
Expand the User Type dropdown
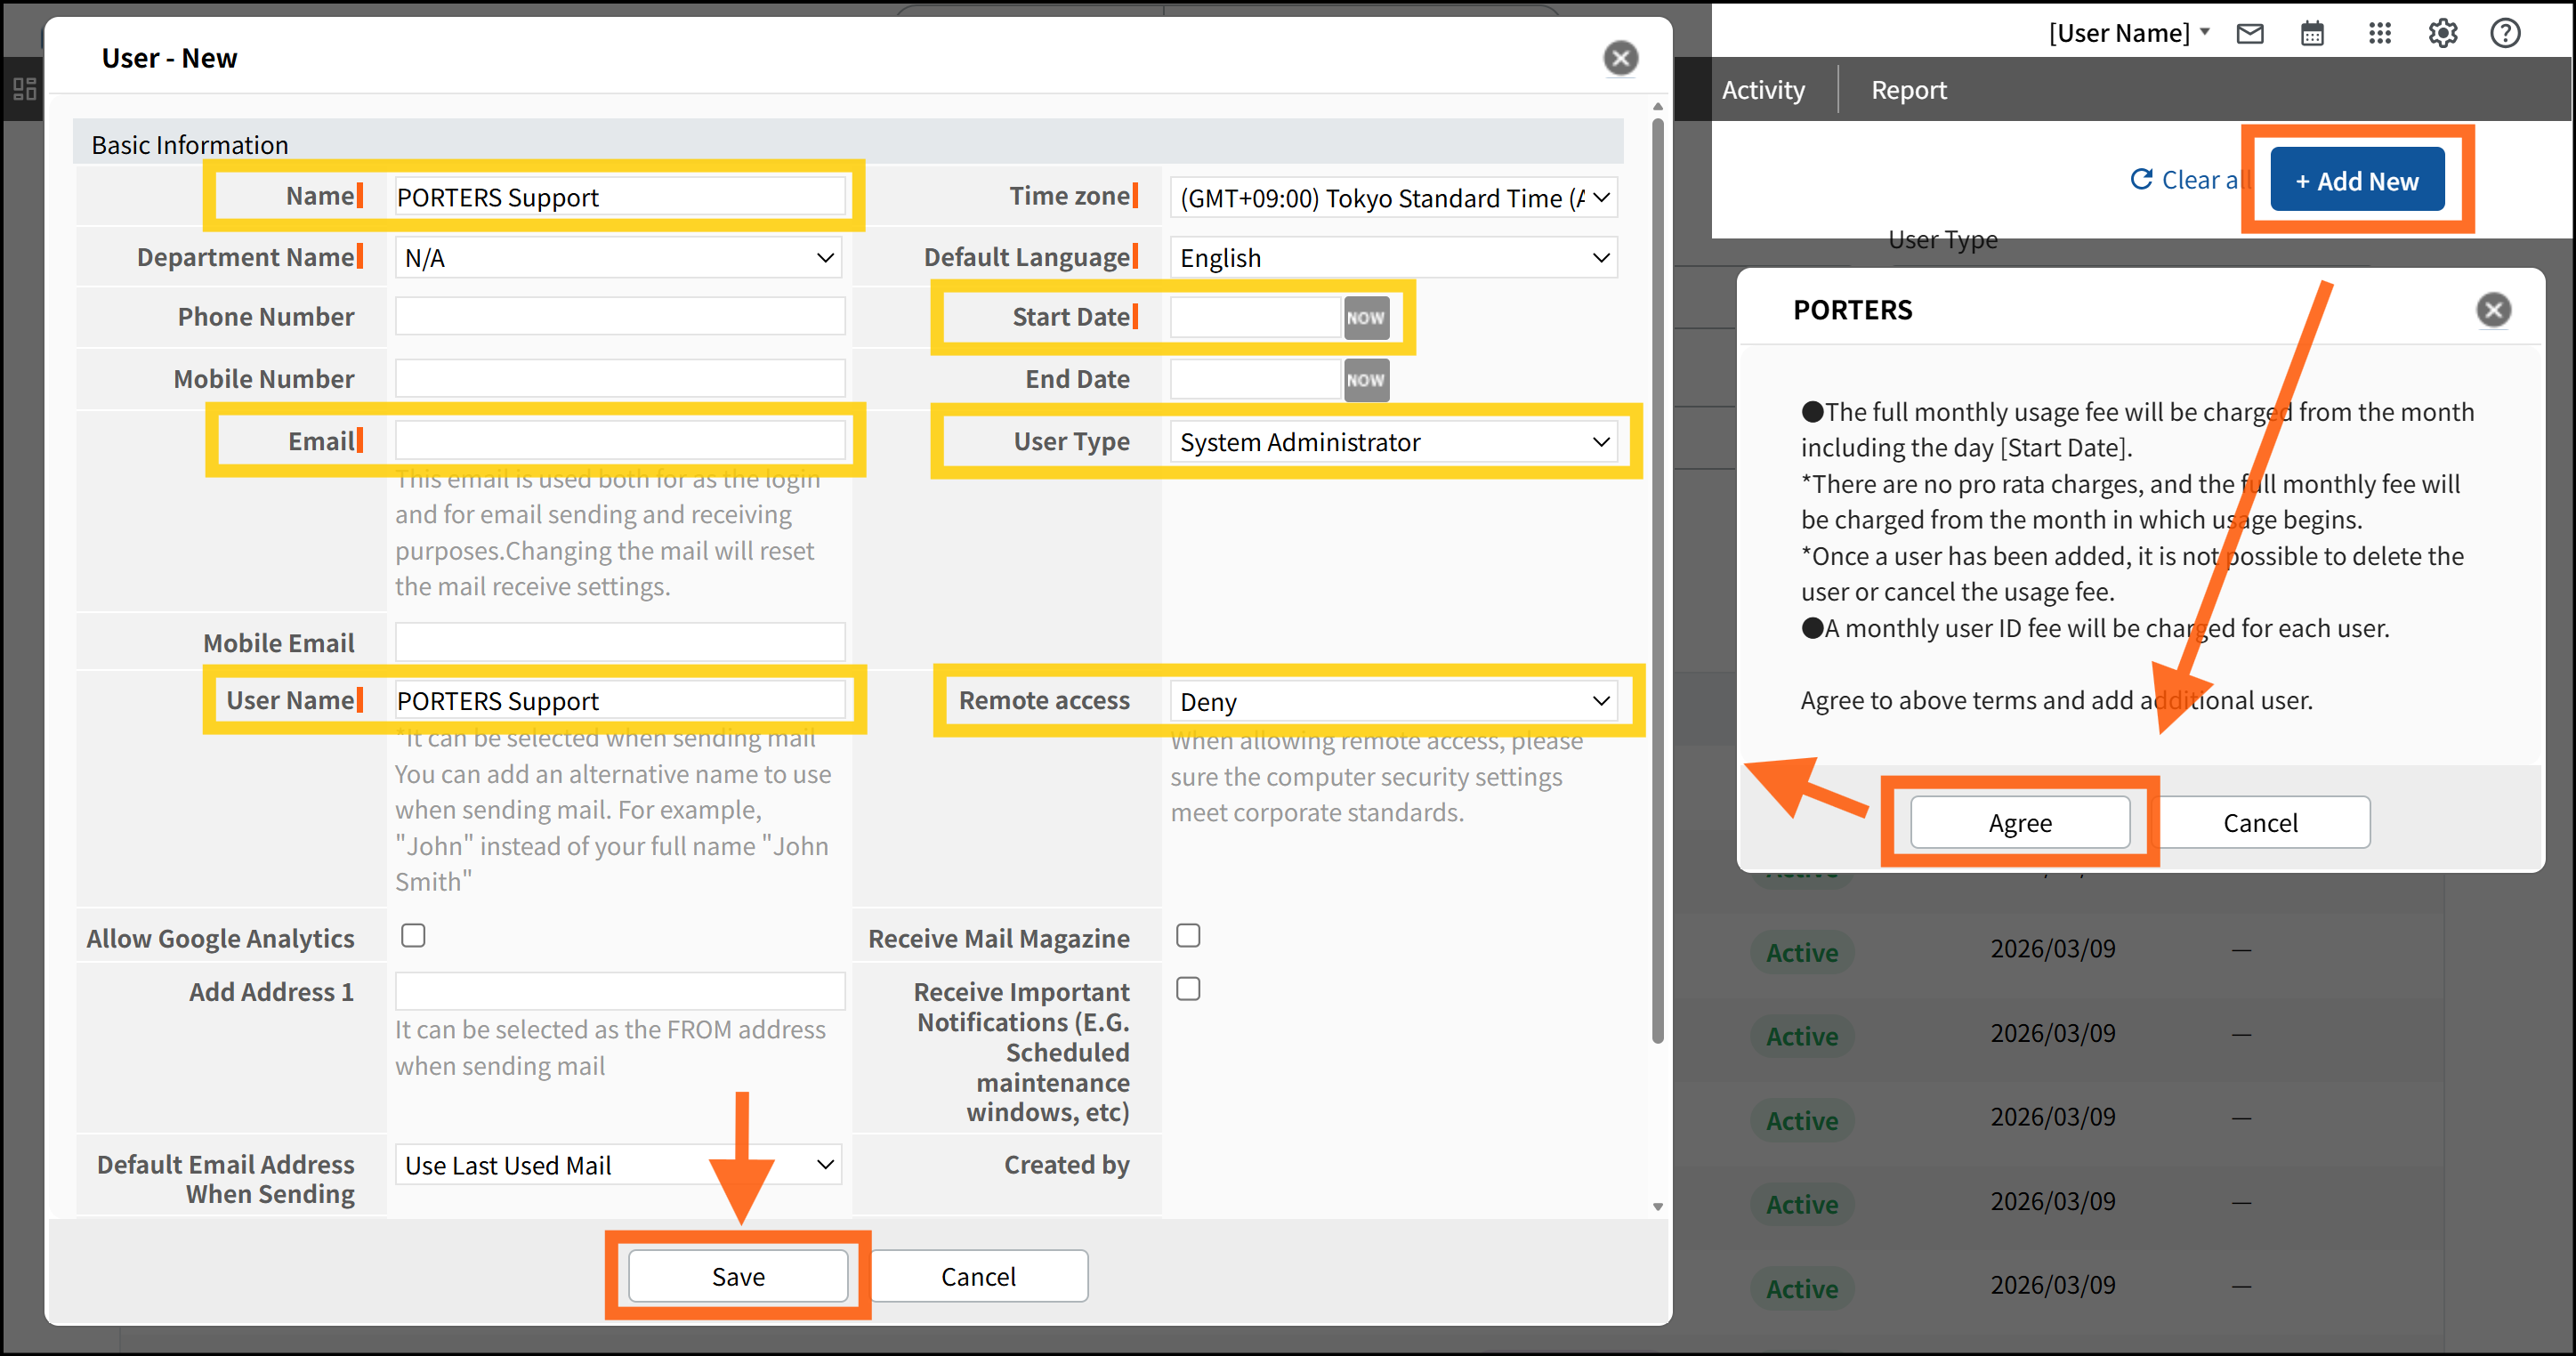point(1394,442)
